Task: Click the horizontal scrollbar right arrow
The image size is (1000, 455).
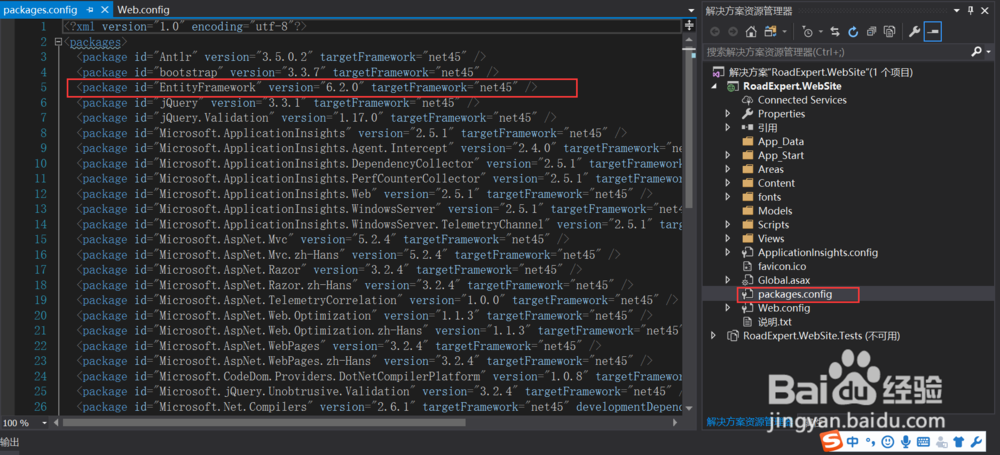Action: (675, 422)
